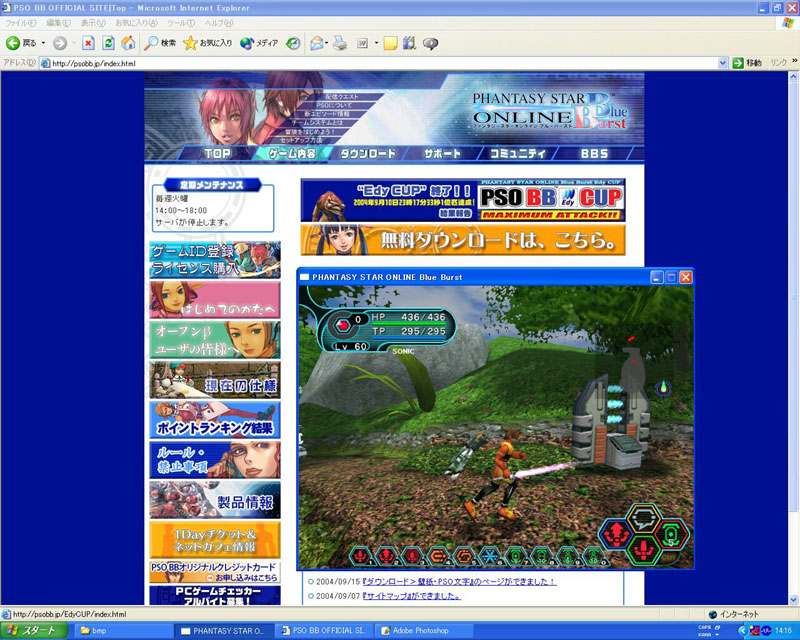Expand the Back button history dropdown arrow

[x=43, y=43]
